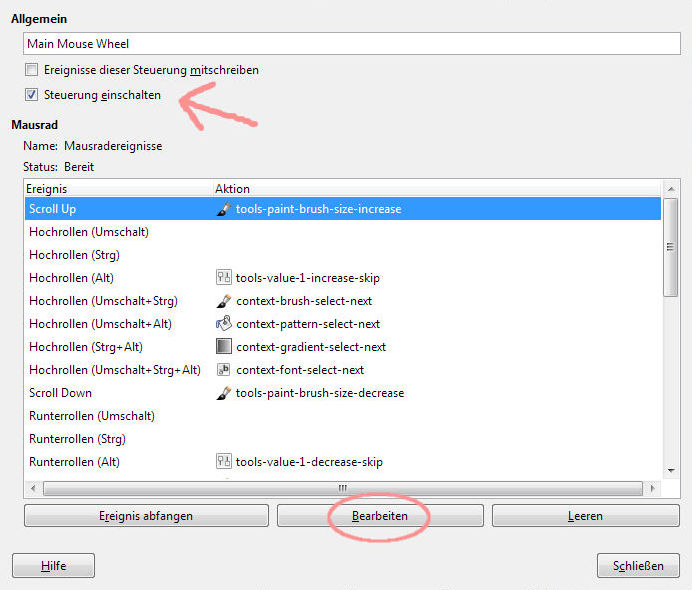Select the 'Runterrollen (Alt)' row

(x=343, y=461)
